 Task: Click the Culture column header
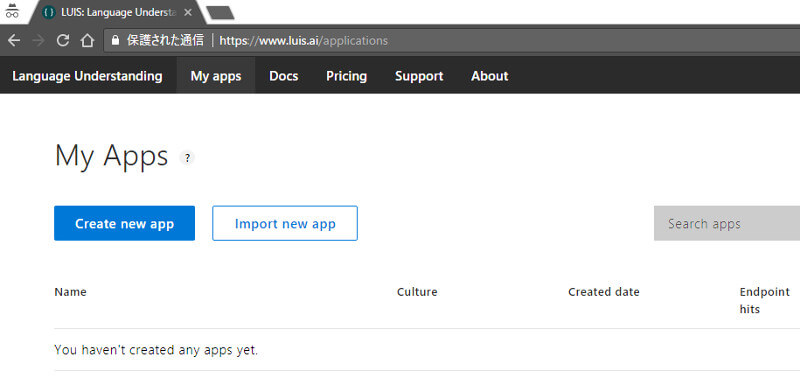point(417,292)
